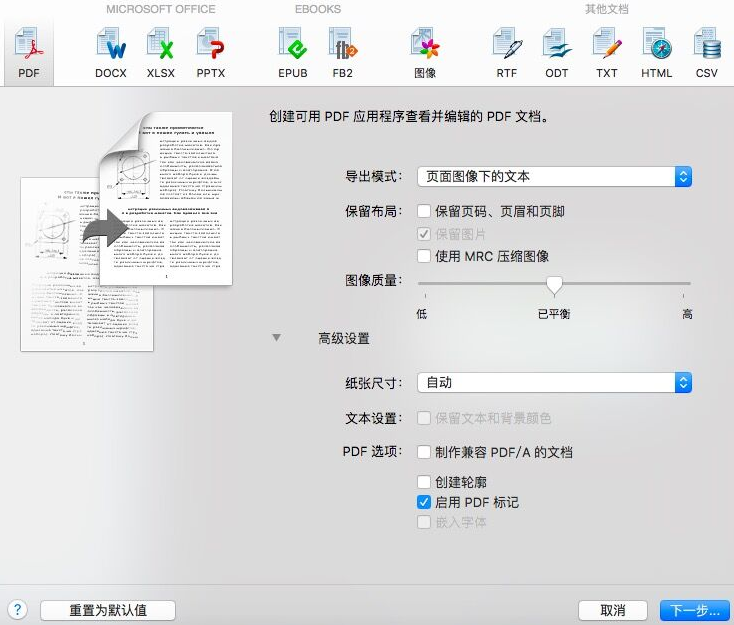The height and width of the screenshot is (625, 734).
Task: Choose the TXT plain text icon
Action: pyautogui.click(x=607, y=53)
